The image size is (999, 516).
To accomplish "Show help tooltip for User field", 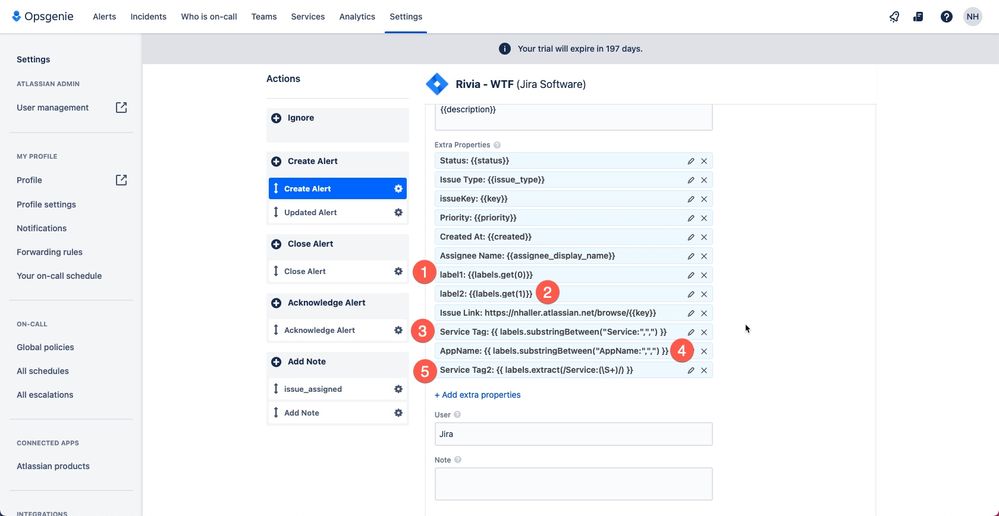I will (457, 415).
